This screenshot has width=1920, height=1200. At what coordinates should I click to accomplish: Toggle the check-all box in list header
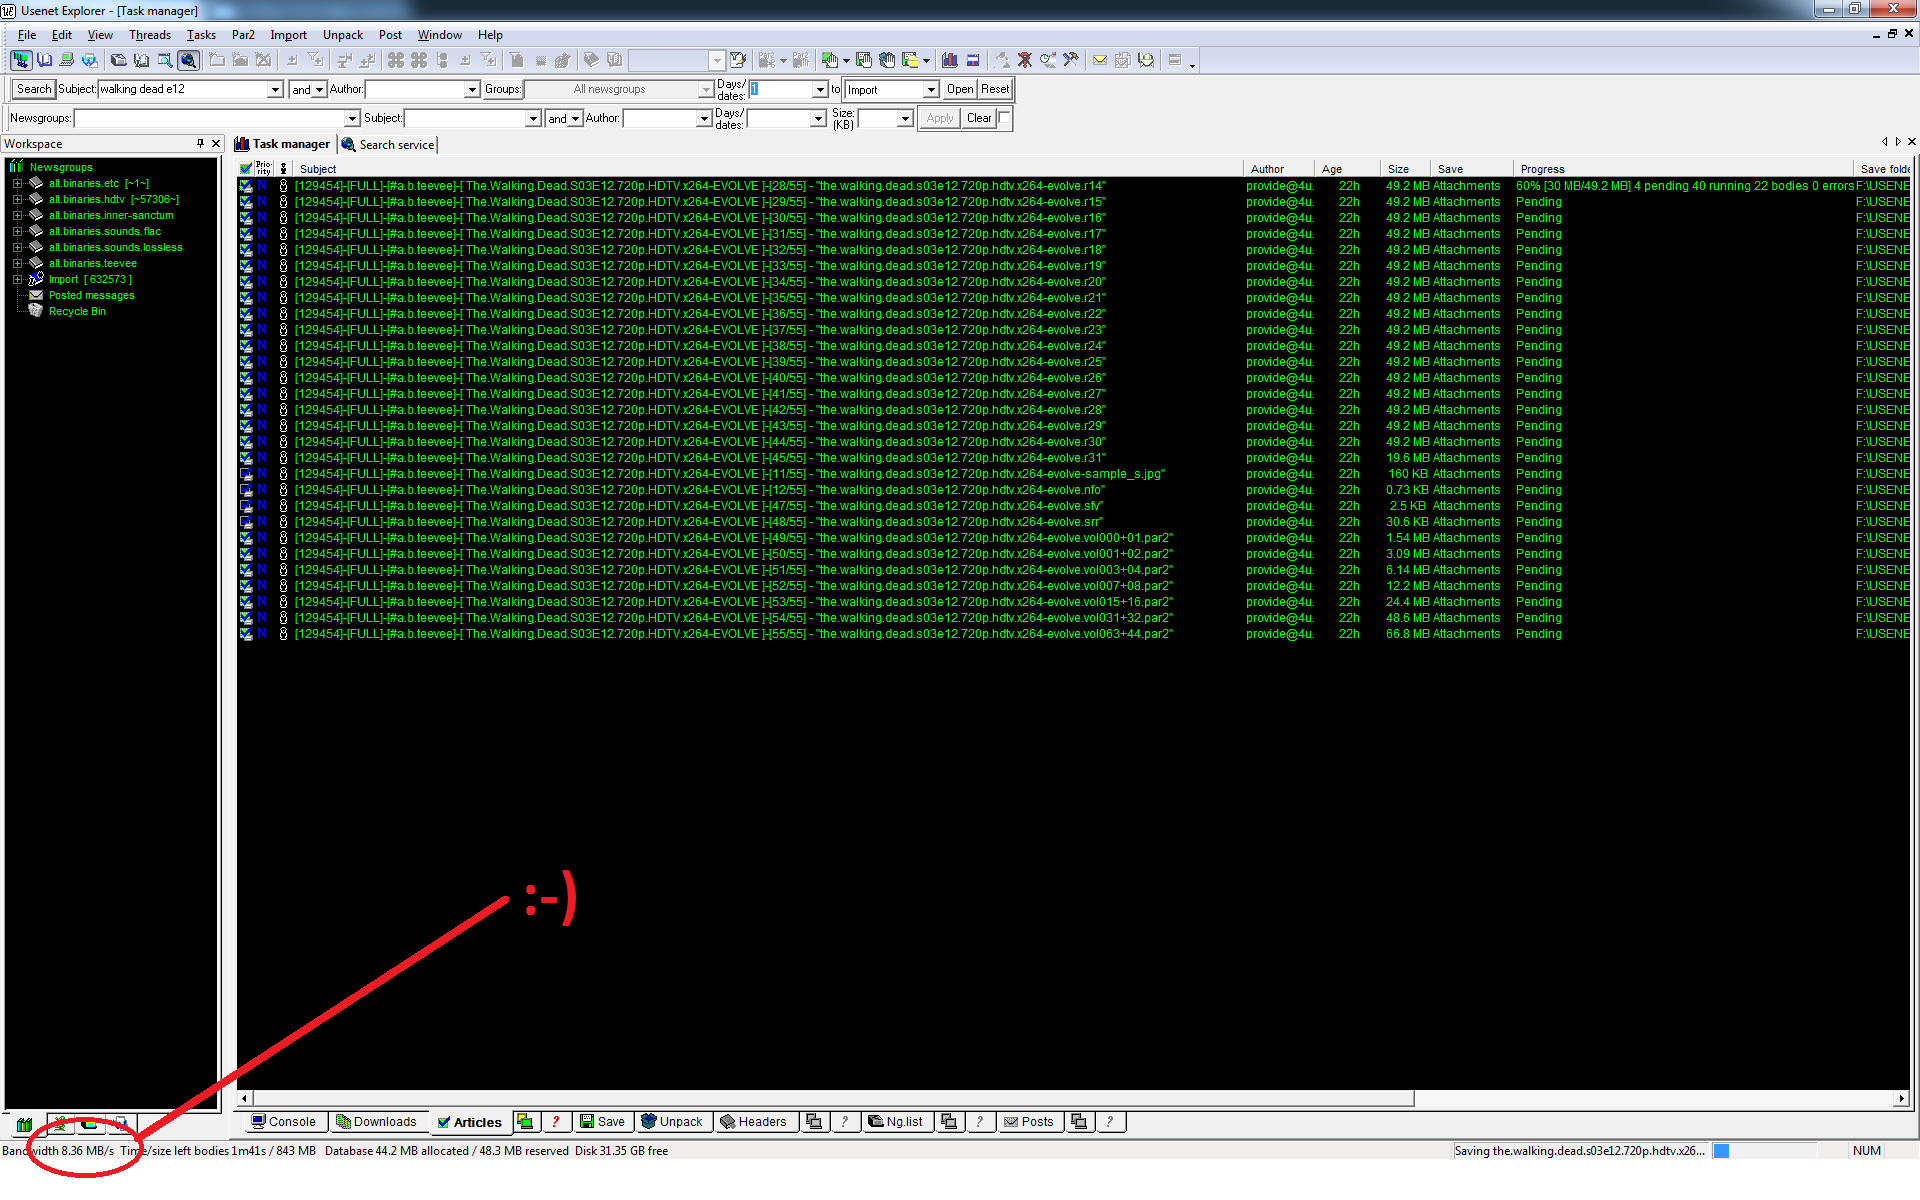[246, 169]
